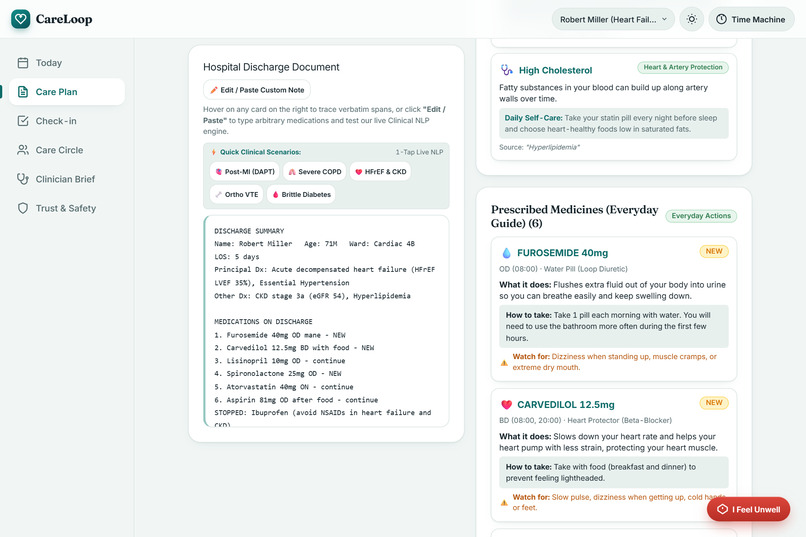This screenshot has width=806, height=537.
Task: Click the Care Circle people icon
Action: tap(23, 150)
